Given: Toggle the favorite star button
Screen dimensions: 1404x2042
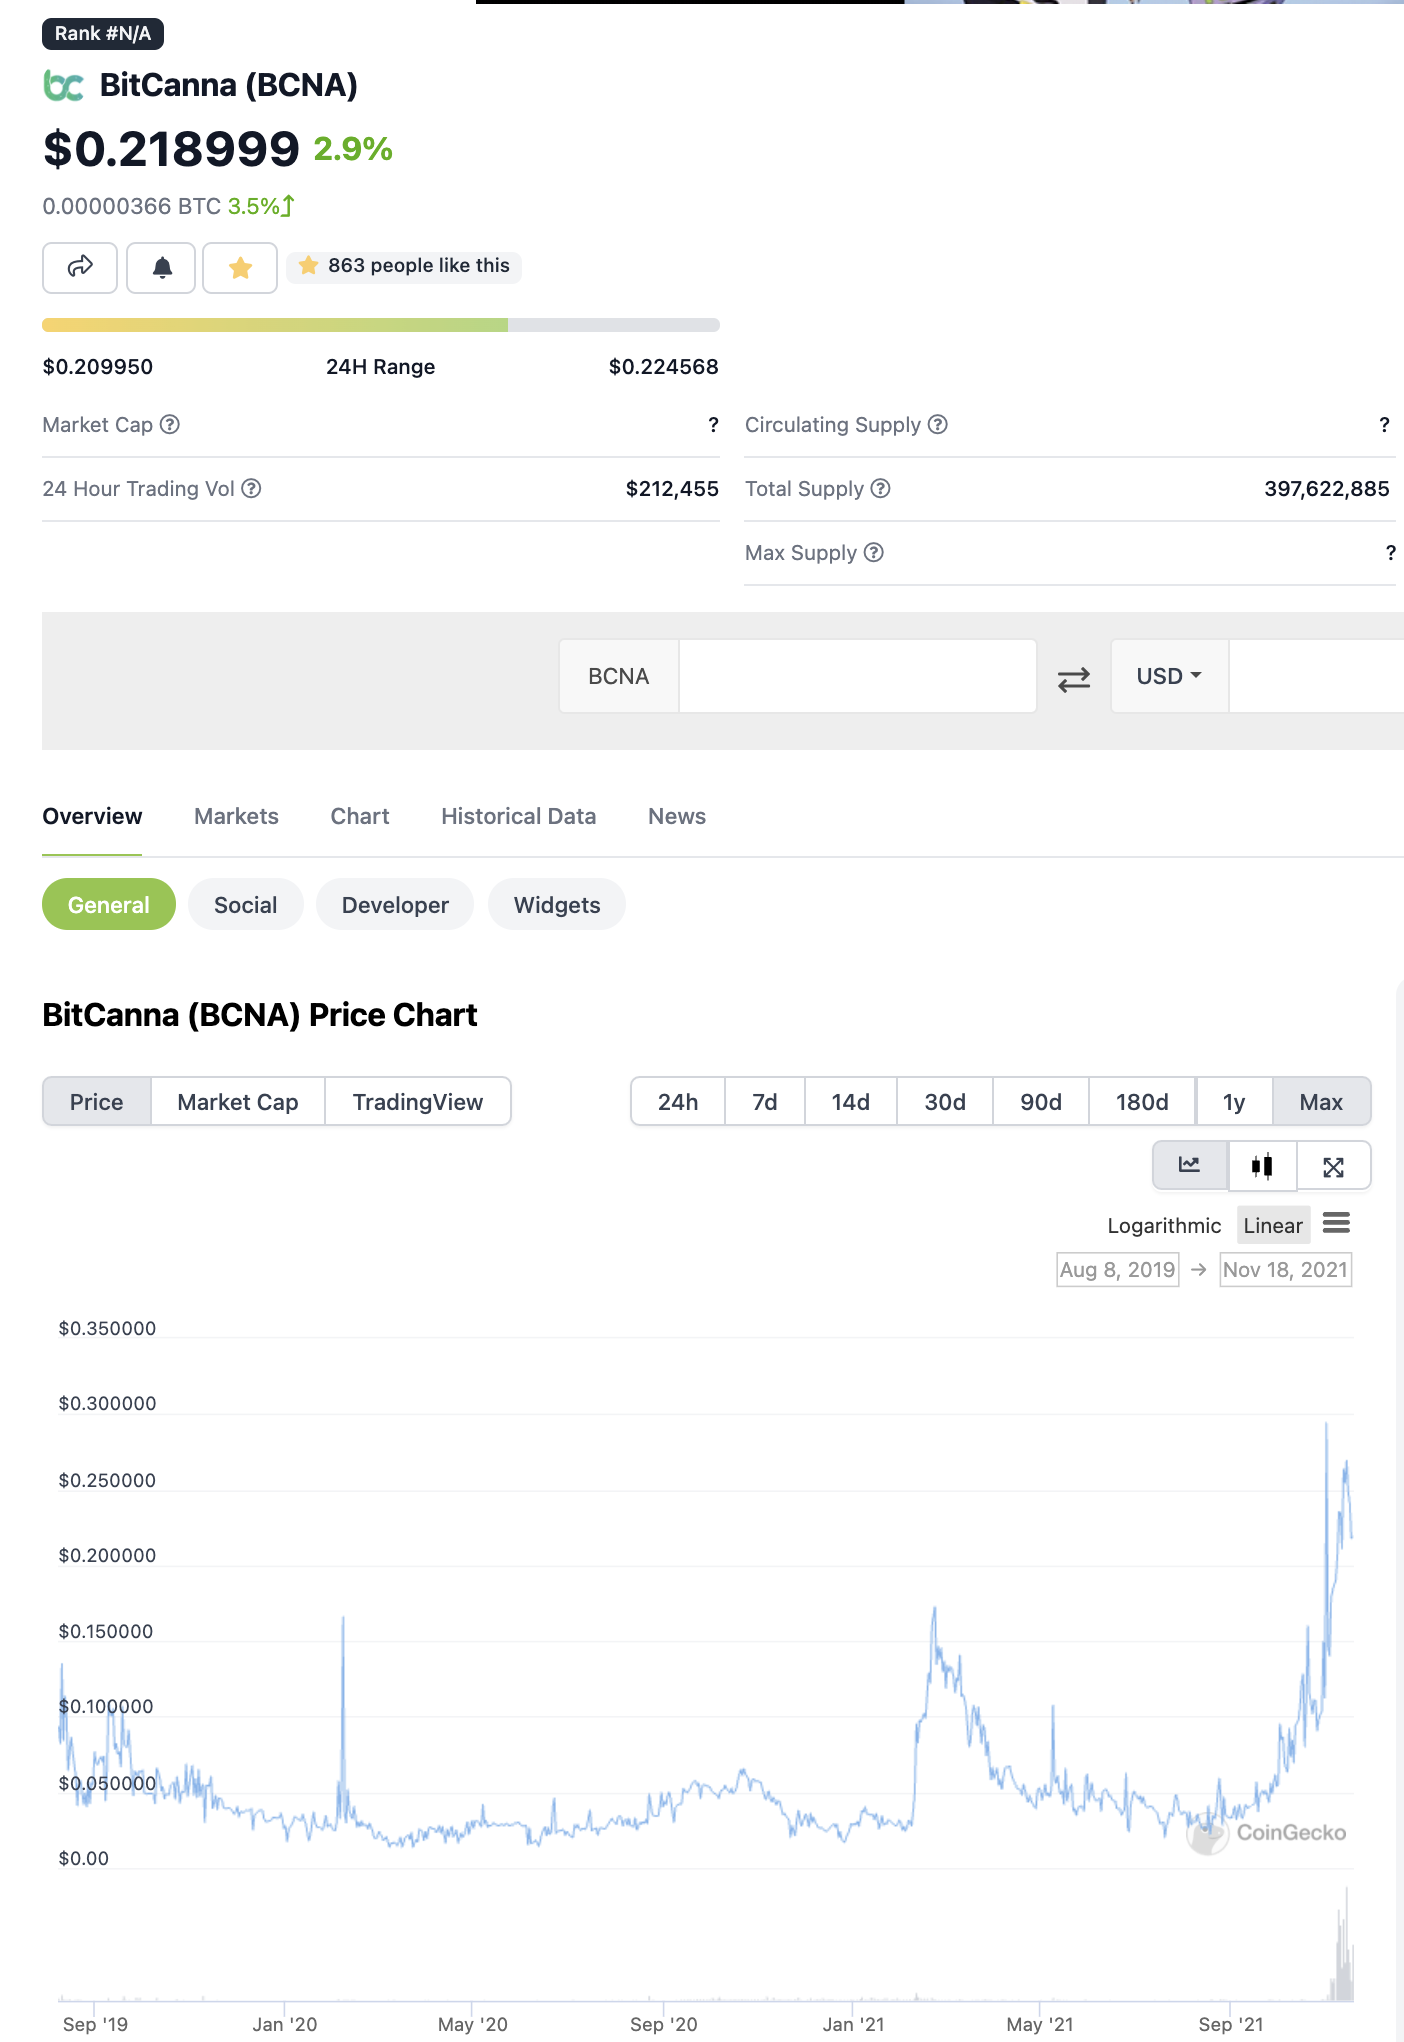Looking at the screenshot, I should point(240,267).
